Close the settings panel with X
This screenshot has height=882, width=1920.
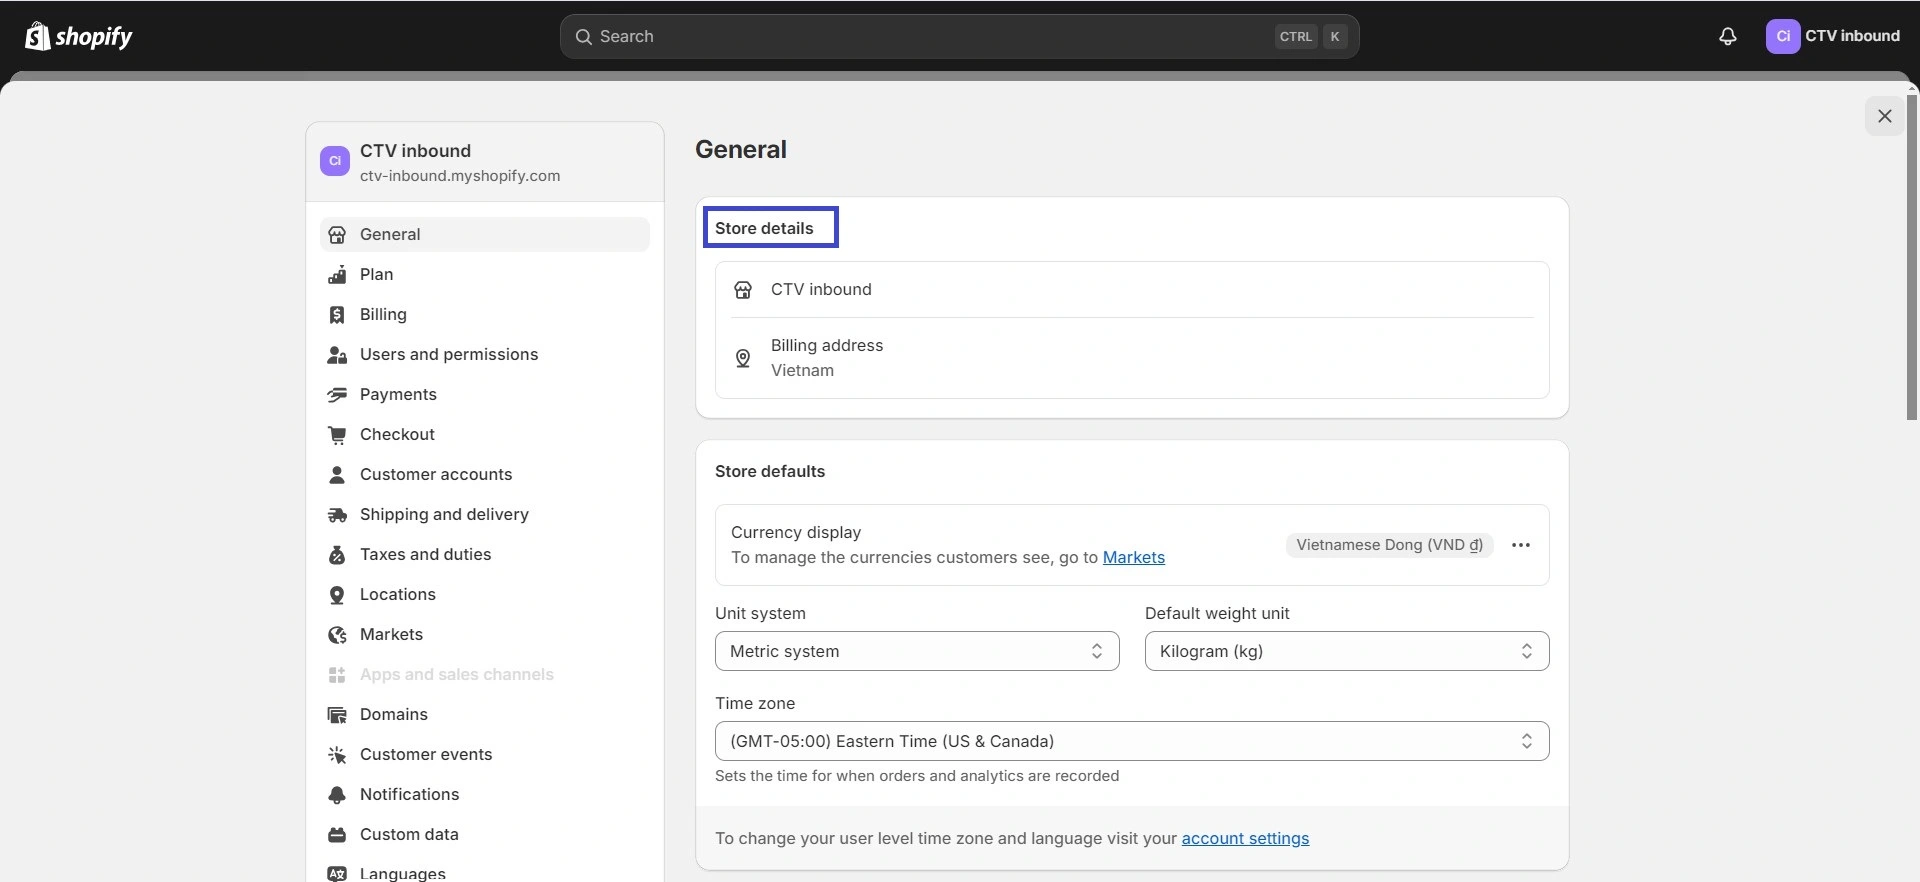pos(1885,116)
